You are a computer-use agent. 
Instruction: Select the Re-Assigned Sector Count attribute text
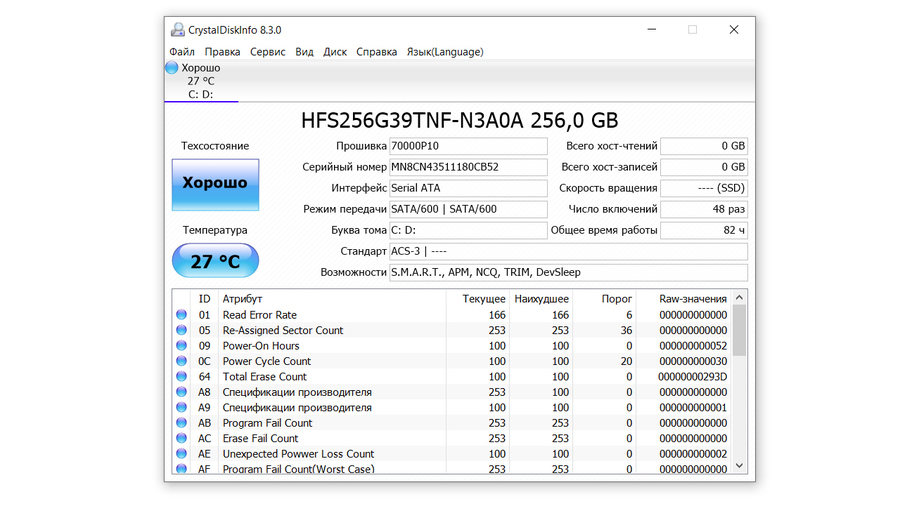click(282, 330)
